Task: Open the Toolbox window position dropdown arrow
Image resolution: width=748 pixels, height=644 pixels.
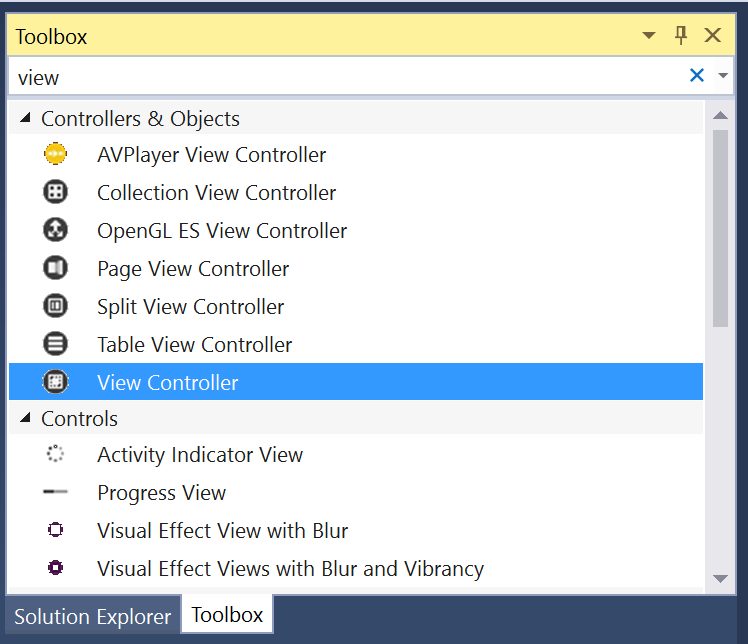Action: click(x=649, y=35)
